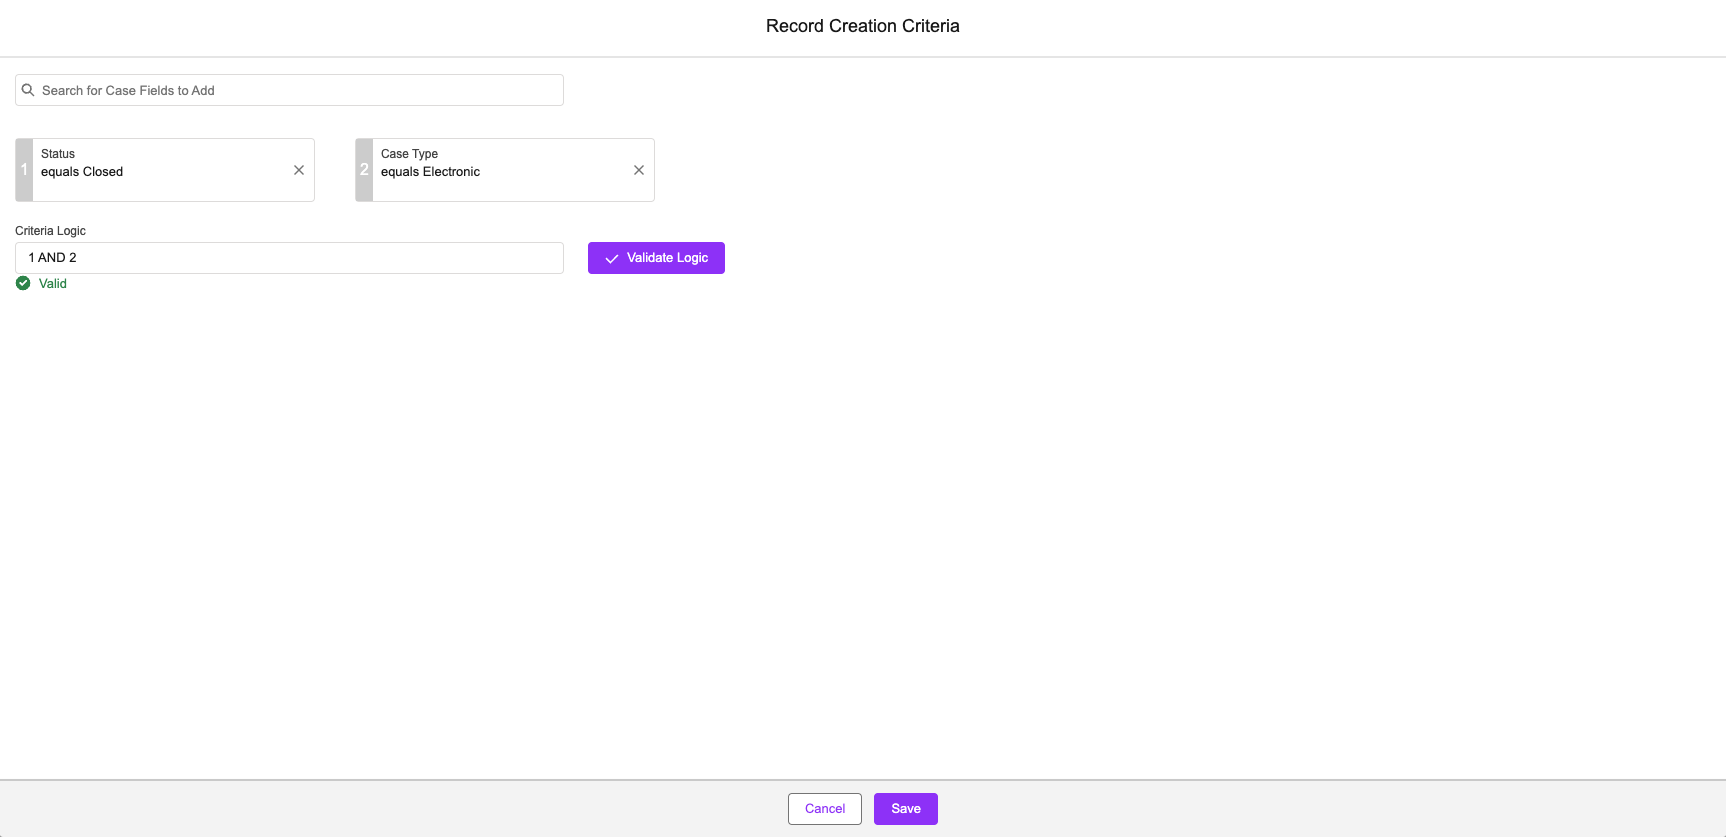This screenshot has width=1726, height=837.
Task: Click the 'Record Creation Criteria' heading
Action: click(863, 26)
